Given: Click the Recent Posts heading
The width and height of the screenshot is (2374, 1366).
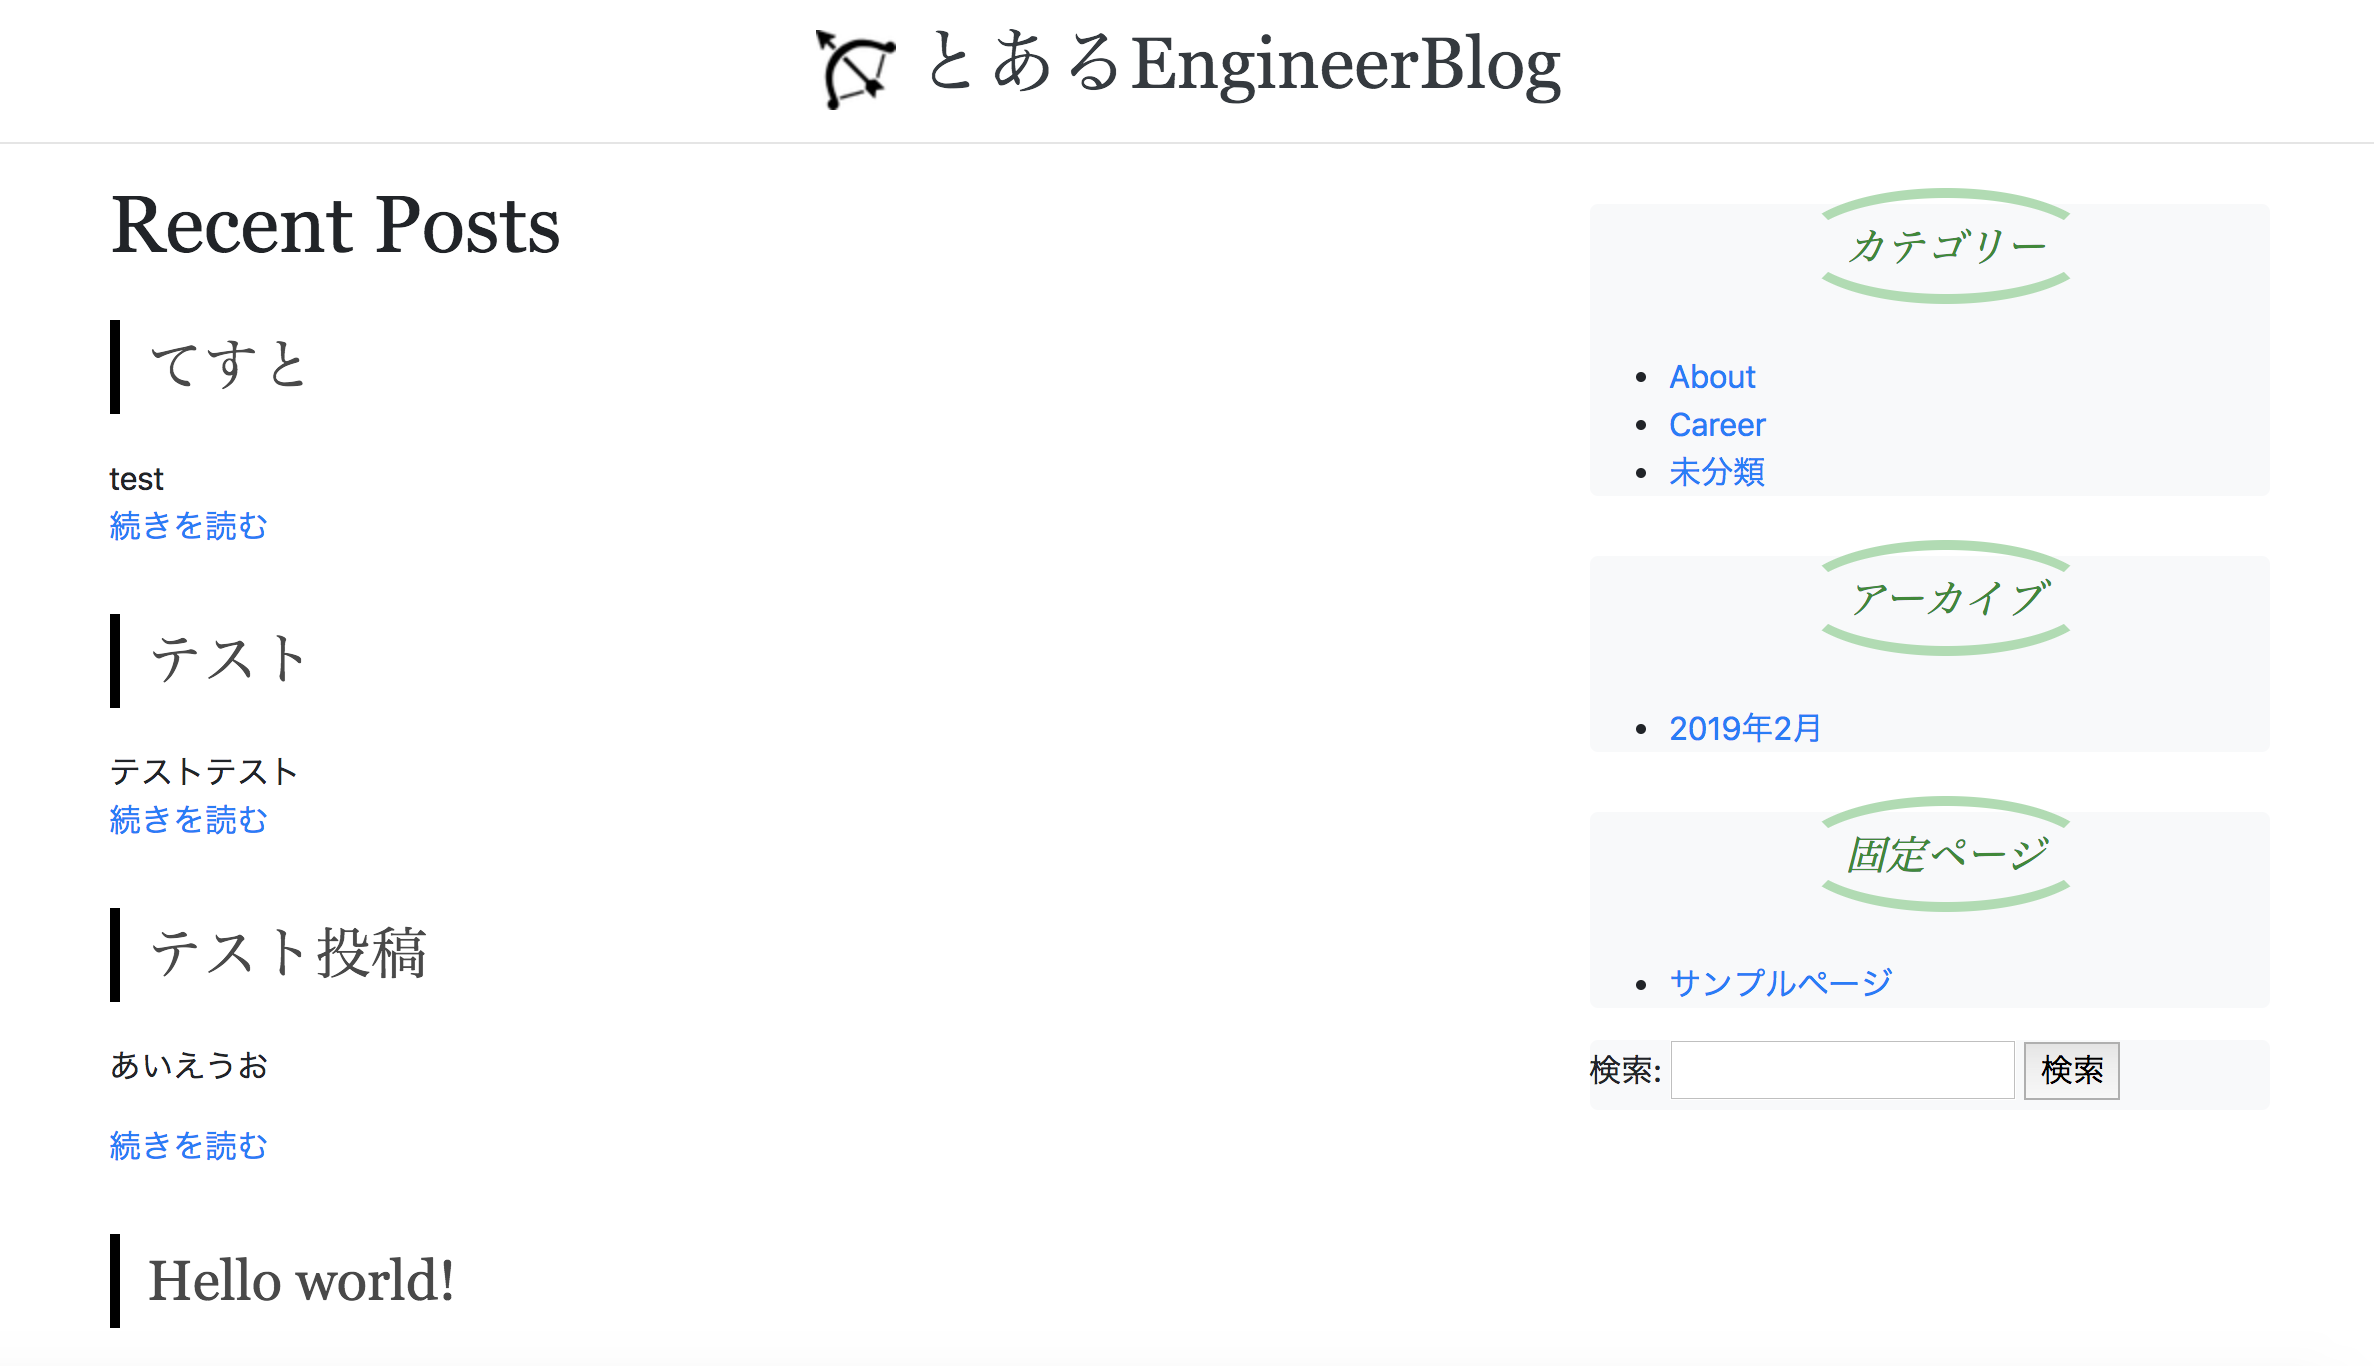Looking at the screenshot, I should 335,226.
